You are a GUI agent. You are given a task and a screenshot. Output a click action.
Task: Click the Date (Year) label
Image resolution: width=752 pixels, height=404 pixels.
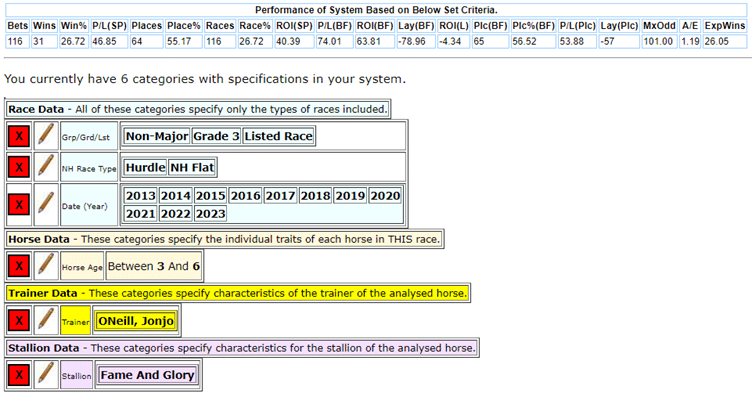[x=89, y=205]
